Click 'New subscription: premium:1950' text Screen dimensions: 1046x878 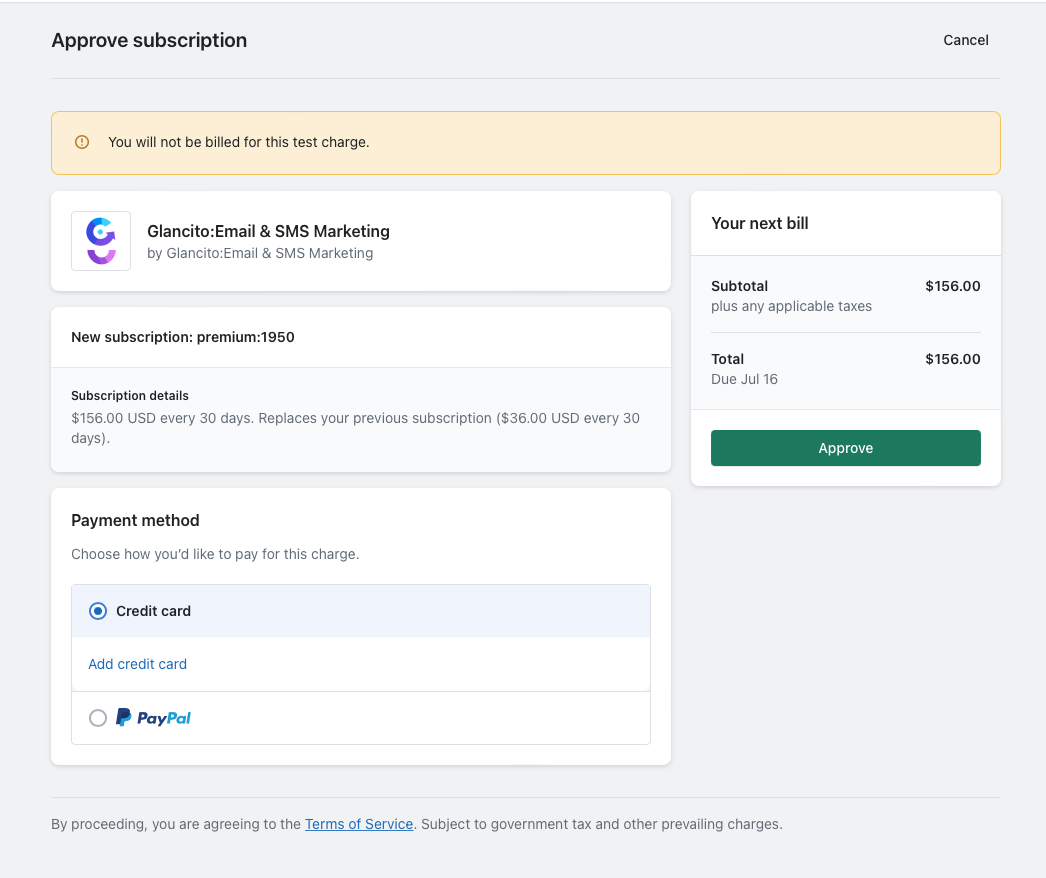[183, 337]
